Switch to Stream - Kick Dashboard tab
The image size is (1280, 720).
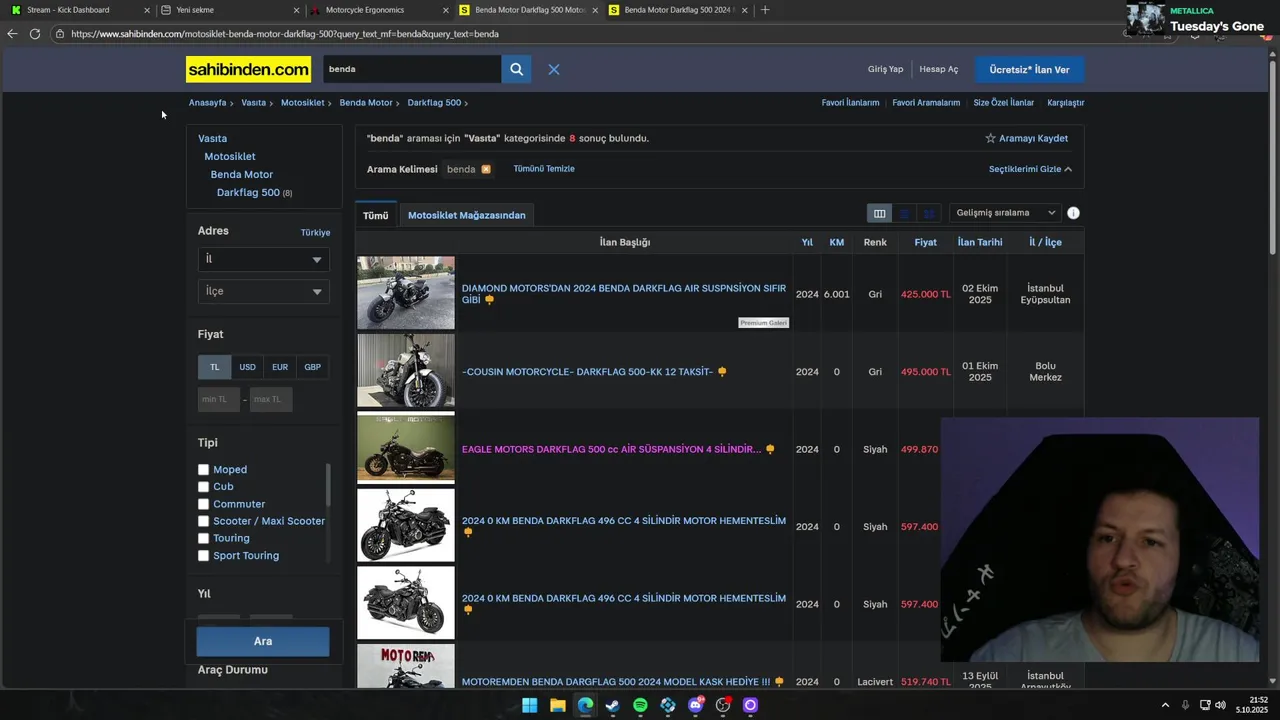coord(78,10)
